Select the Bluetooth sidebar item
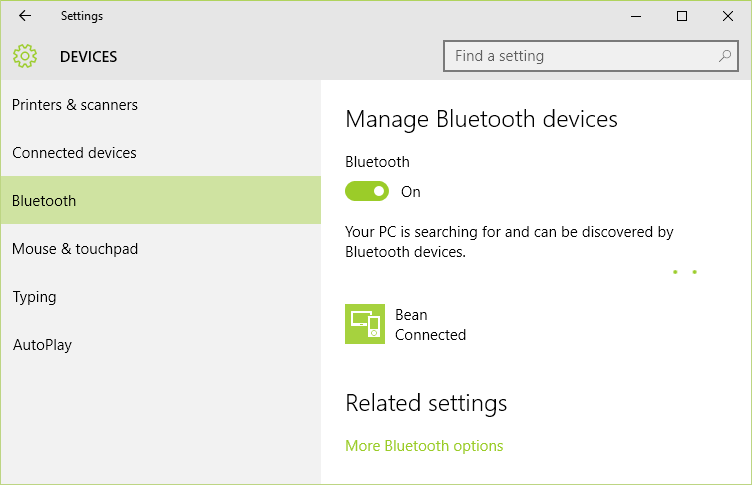This screenshot has width=752, height=485. (44, 201)
